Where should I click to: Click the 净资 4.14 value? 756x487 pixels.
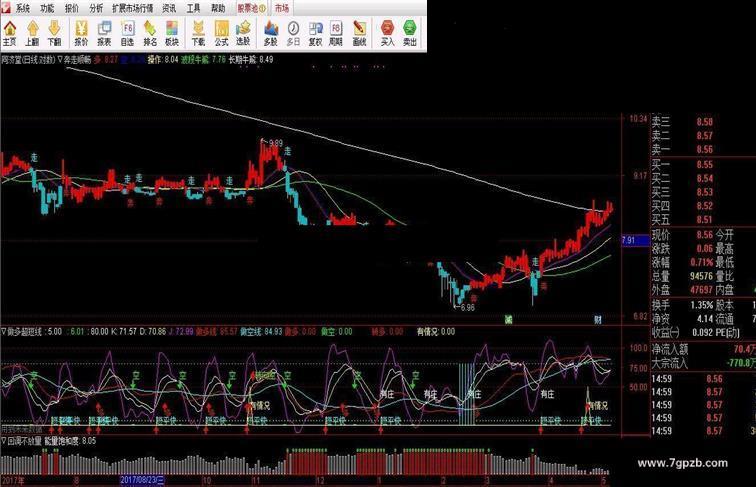point(704,319)
